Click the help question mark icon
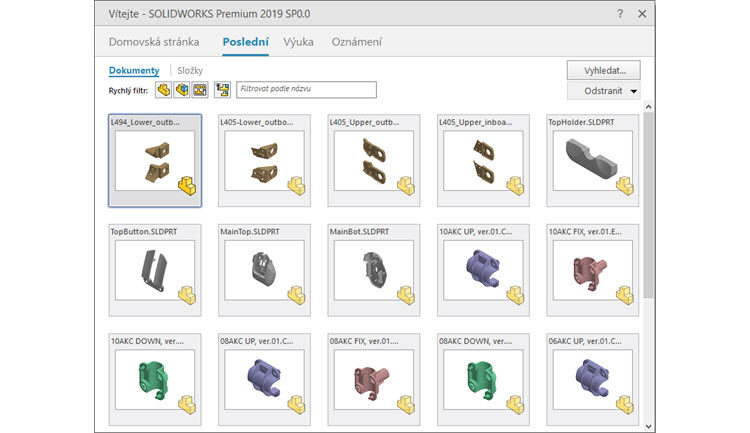The image size is (750, 433). 620,14
